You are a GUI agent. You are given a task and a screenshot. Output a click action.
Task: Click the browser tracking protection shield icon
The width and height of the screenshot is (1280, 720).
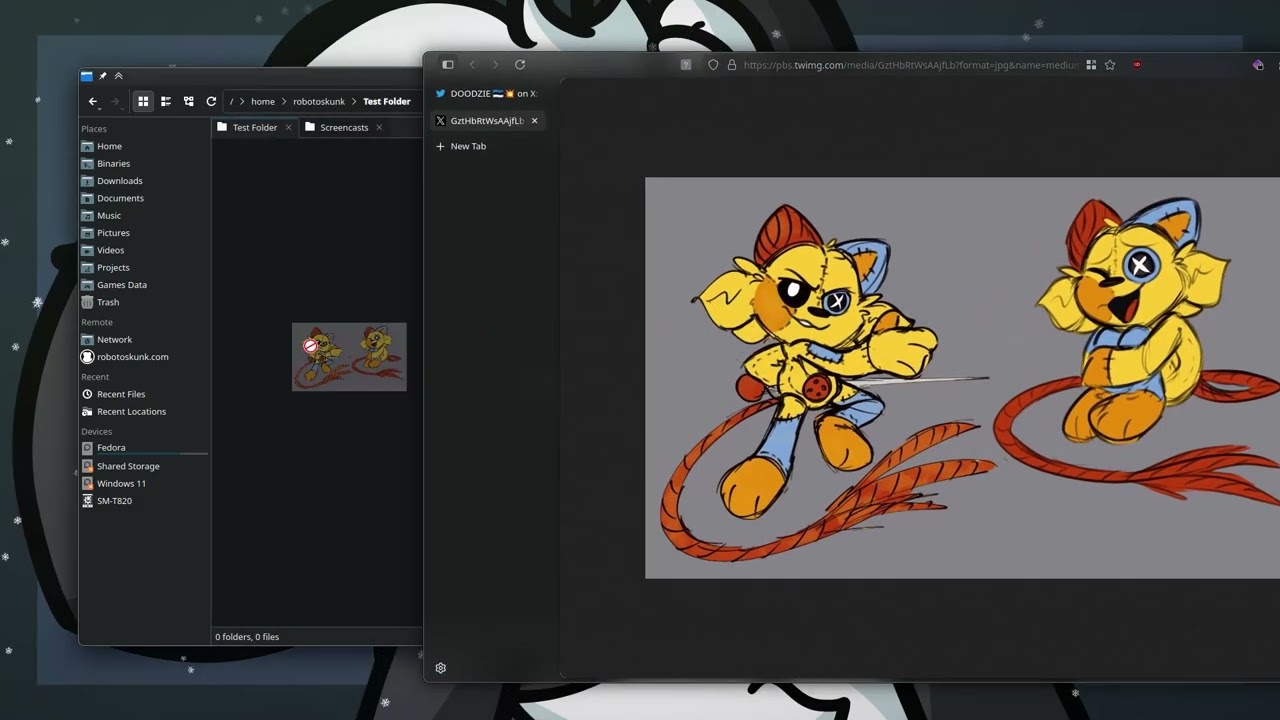[713, 65]
